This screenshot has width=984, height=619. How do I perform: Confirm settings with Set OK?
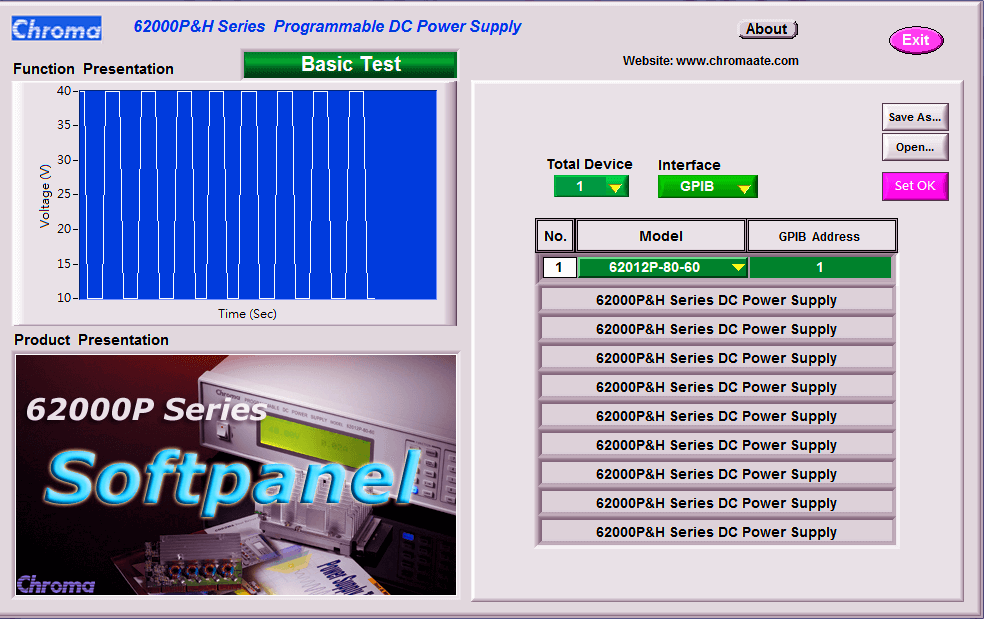[915, 186]
